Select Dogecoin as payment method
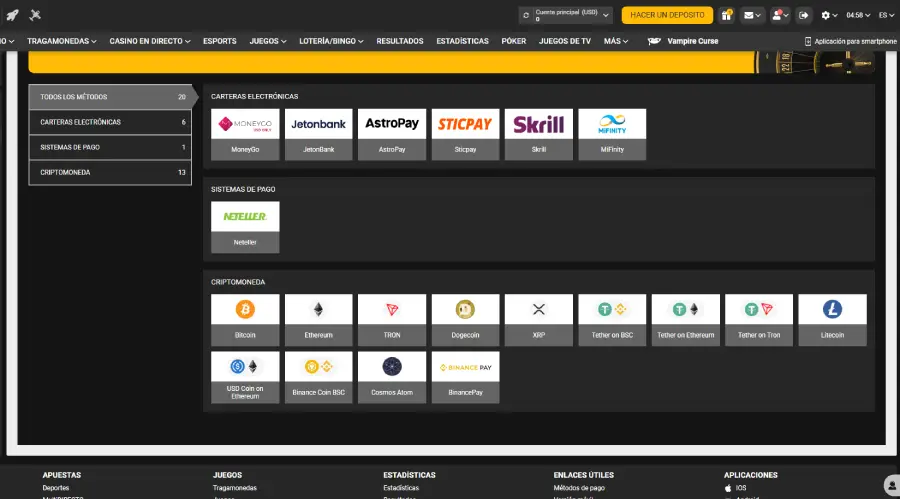 click(x=465, y=318)
